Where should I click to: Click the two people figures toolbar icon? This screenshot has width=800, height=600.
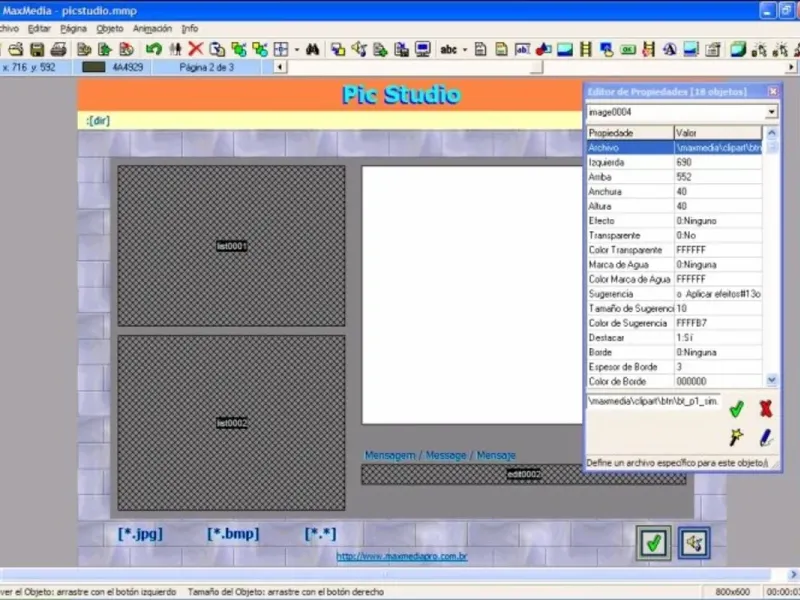176,49
